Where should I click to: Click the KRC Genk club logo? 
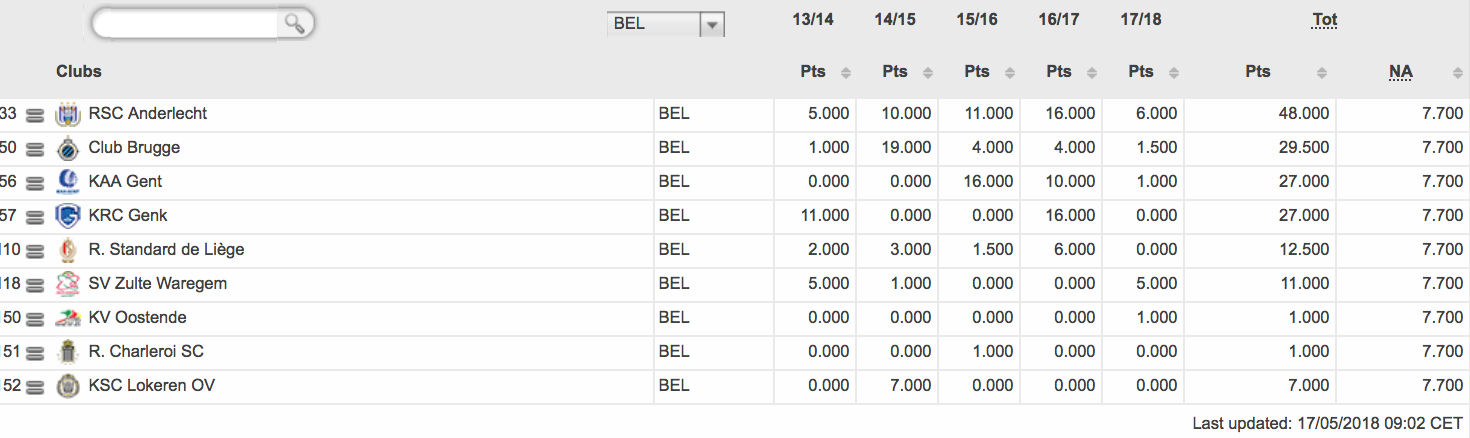(x=68, y=216)
